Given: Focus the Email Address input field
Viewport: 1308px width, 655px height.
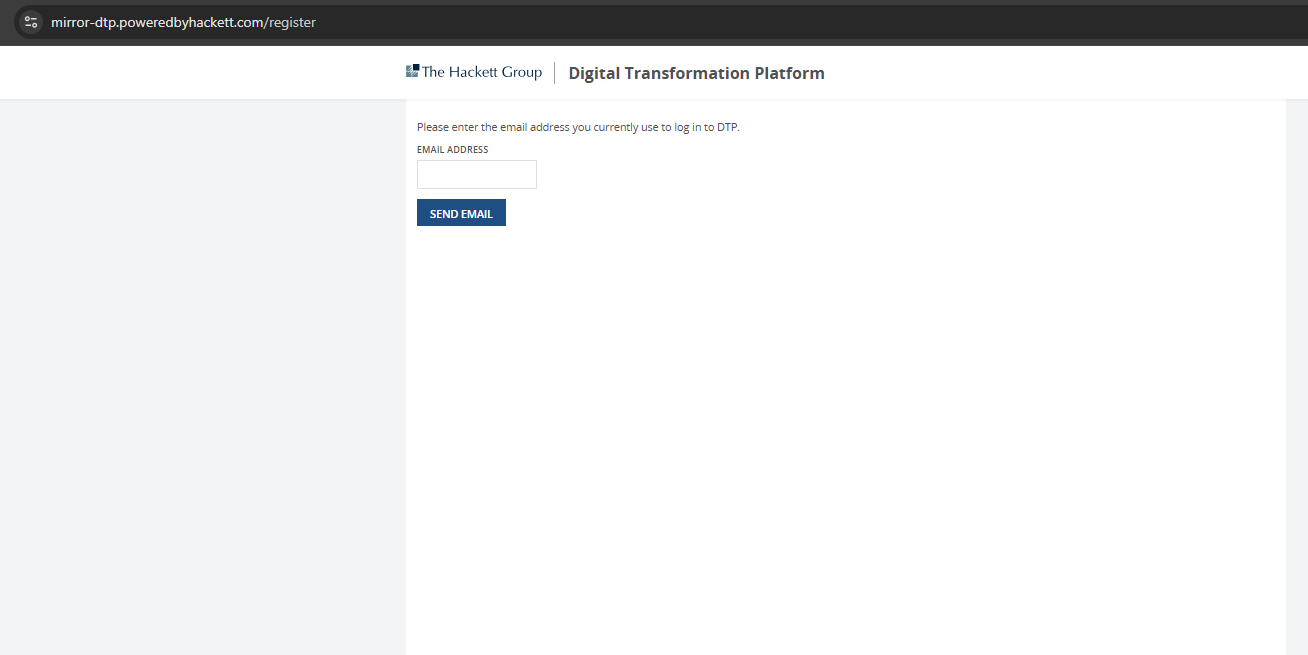Looking at the screenshot, I should coord(477,174).
